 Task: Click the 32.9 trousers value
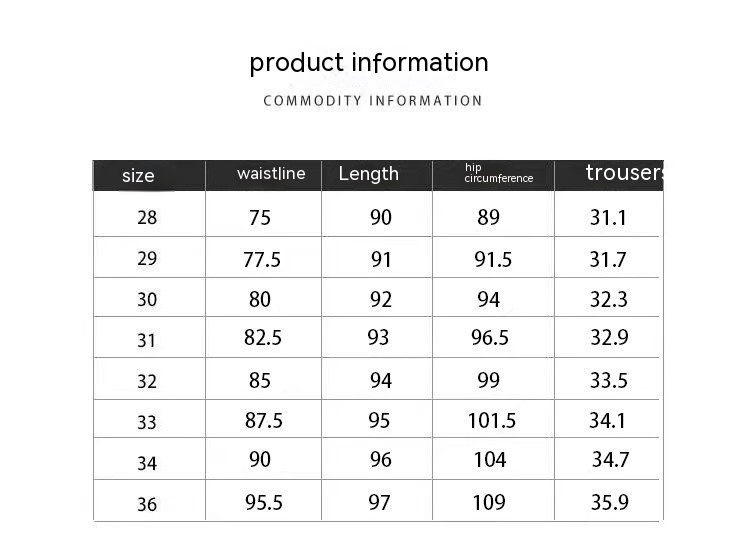coord(609,338)
